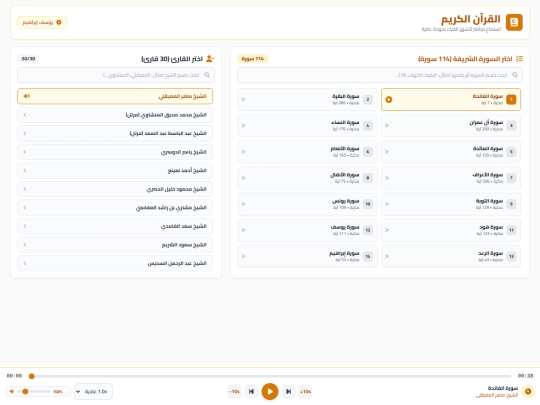This screenshot has height=405, width=540.
Task: Start surah 8, سورة الأنفال, with its play icon
Action: coord(244,178)
